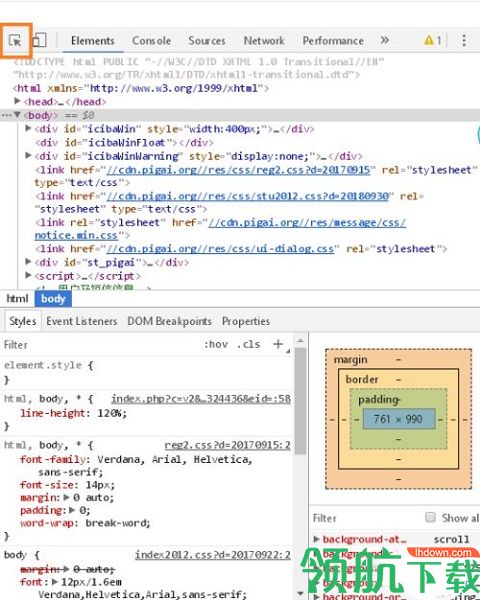Select body in the breadcrumb bar
This screenshot has width=480, height=600.
tap(53, 298)
